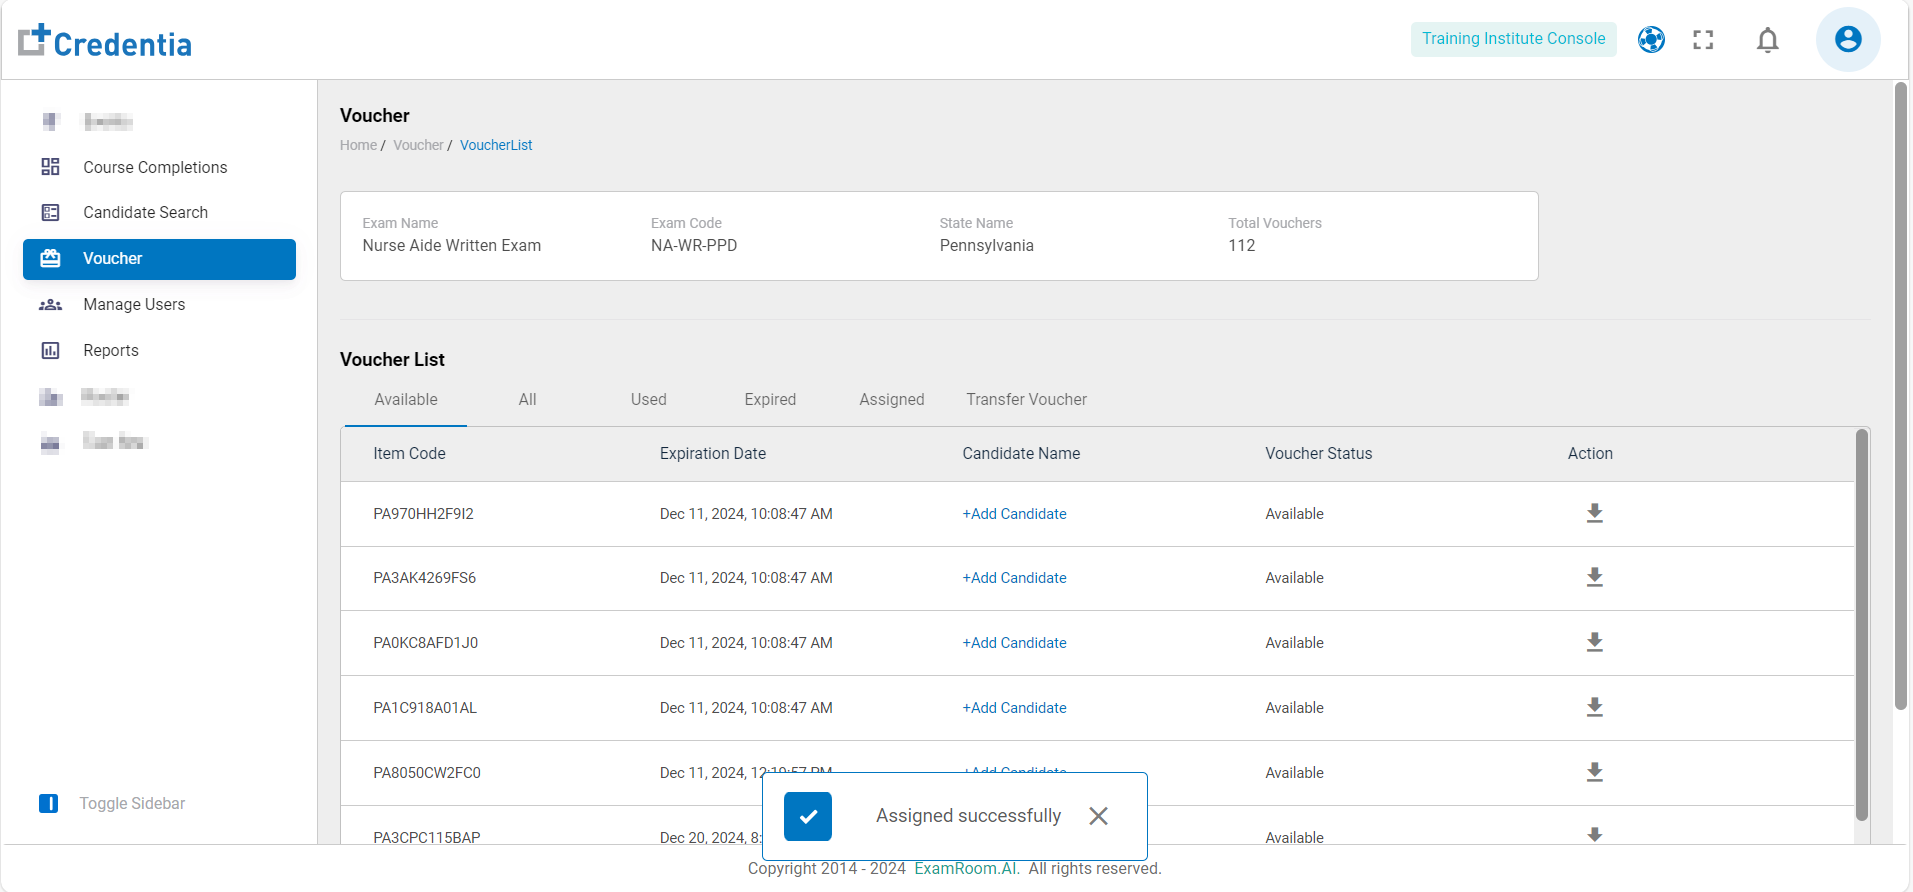Click Voucher Status column header
The width and height of the screenshot is (1913, 892).
pyautogui.click(x=1318, y=454)
